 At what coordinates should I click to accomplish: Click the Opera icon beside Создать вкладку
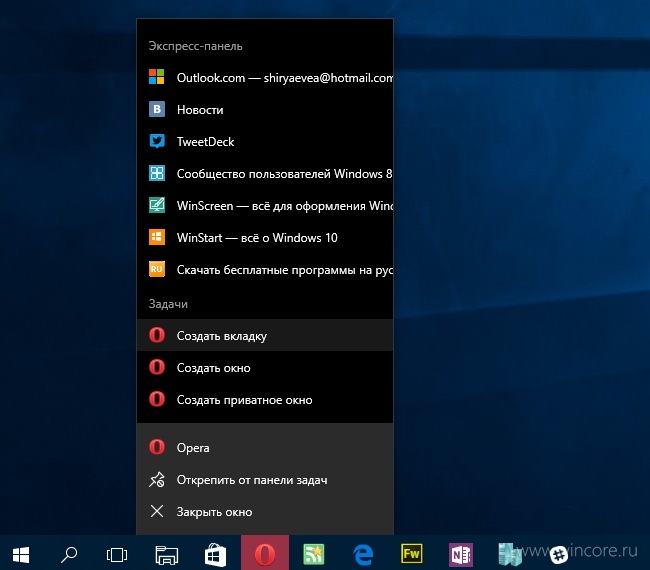157,335
